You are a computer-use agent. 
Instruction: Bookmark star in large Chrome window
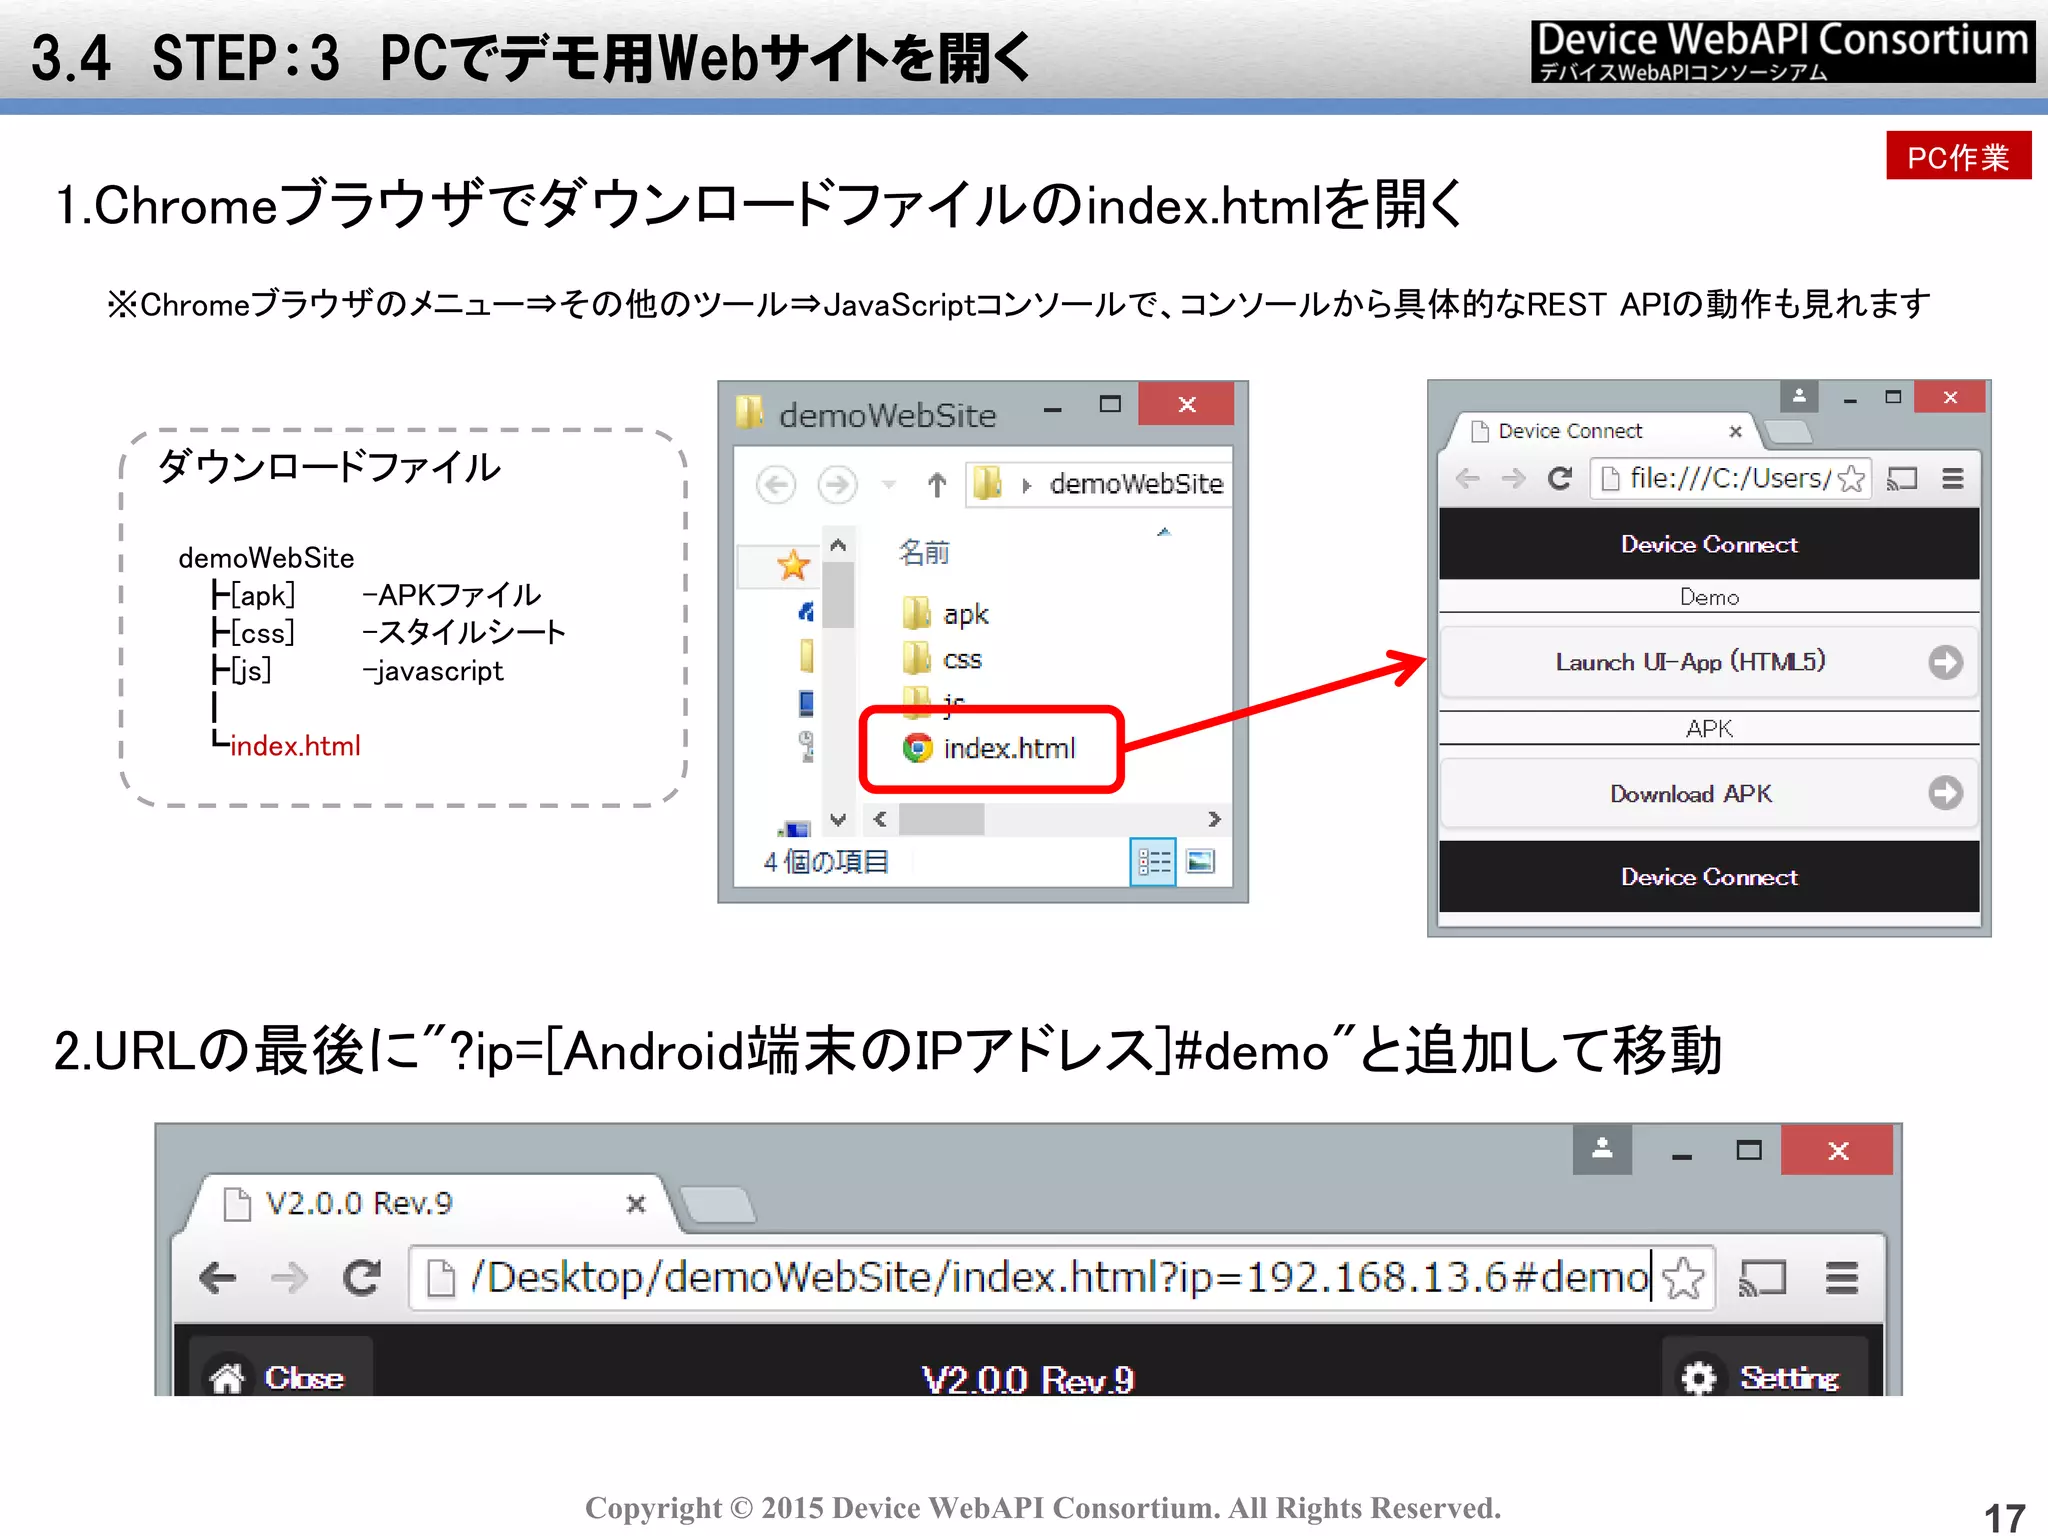click(1685, 1278)
